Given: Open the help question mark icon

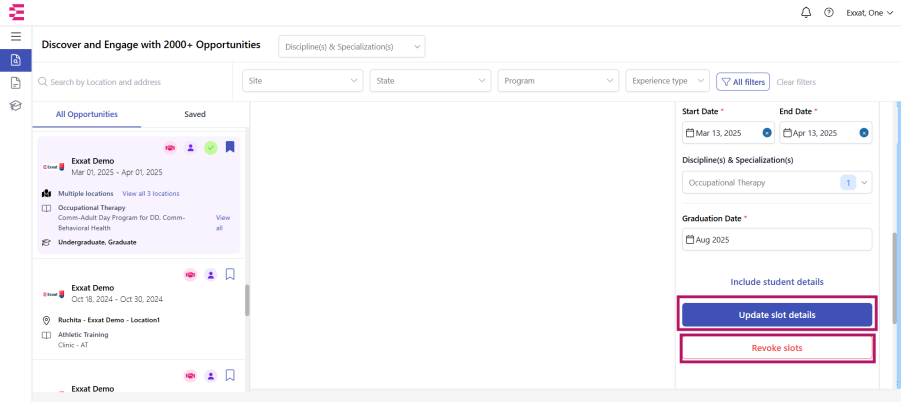Looking at the screenshot, I should pos(828,13).
